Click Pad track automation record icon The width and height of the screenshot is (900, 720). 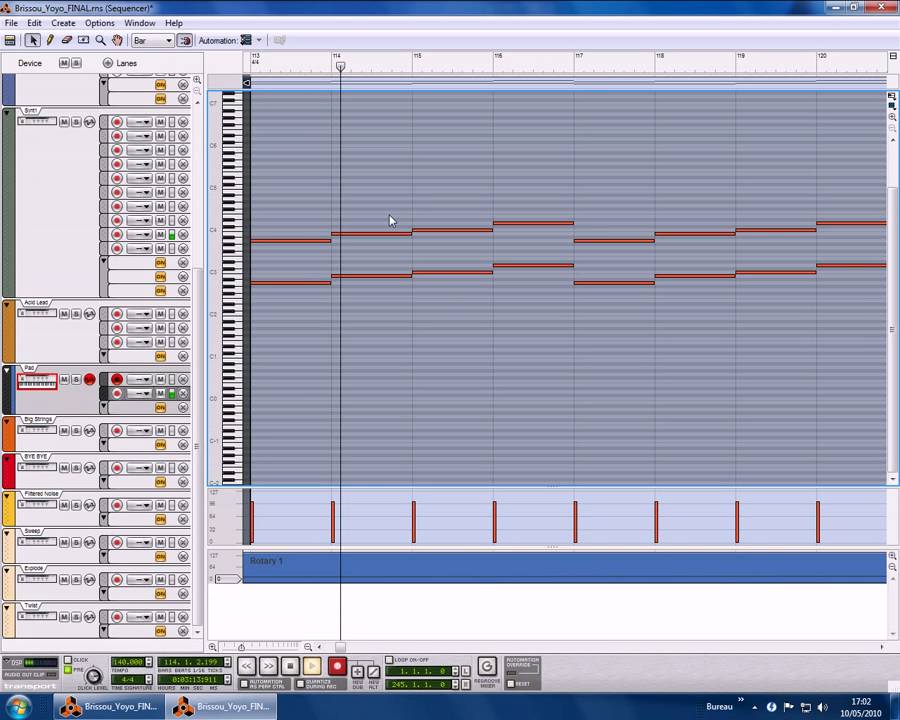point(90,380)
